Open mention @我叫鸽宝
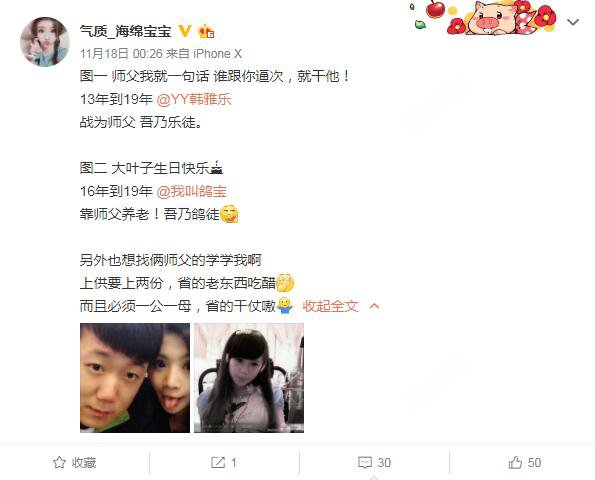The height and width of the screenshot is (480, 595). (191, 191)
